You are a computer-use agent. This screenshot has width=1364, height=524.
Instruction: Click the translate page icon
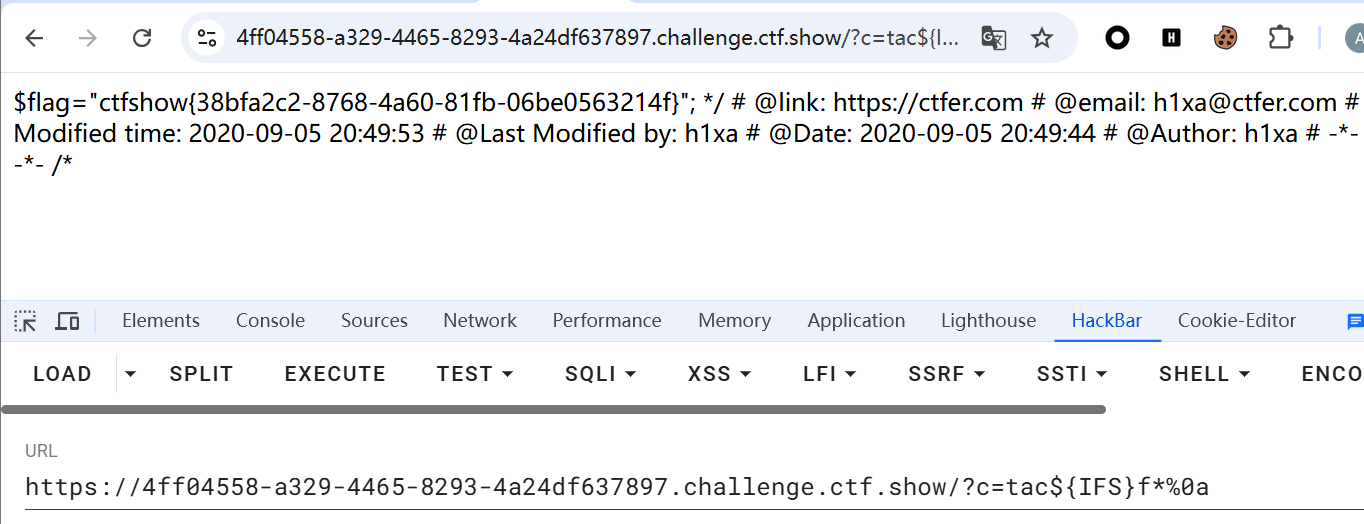993,38
